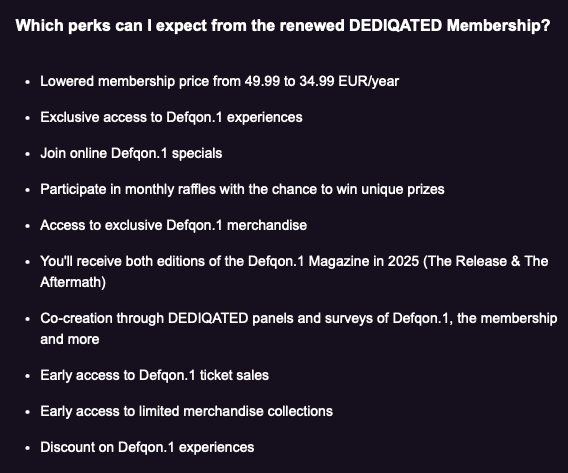Image resolution: width=568 pixels, height=473 pixels.
Task: Click the bullet beside ticket sales item
Action: point(28,376)
